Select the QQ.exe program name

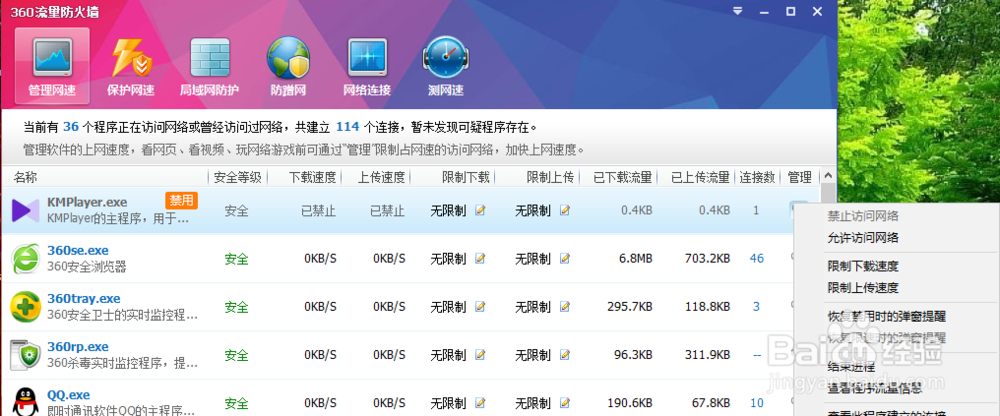pos(68,395)
